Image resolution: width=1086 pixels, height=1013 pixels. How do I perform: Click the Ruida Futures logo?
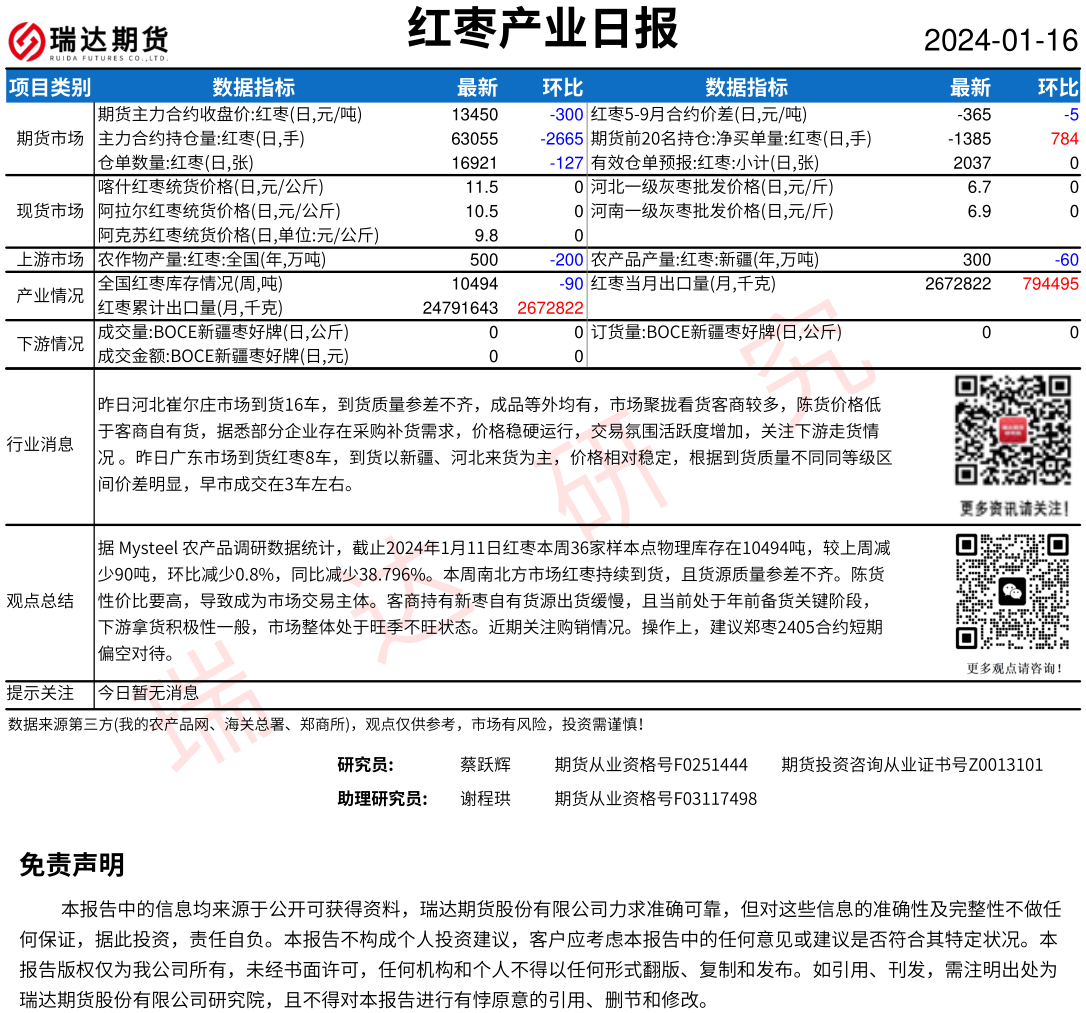pyautogui.click(x=88, y=40)
